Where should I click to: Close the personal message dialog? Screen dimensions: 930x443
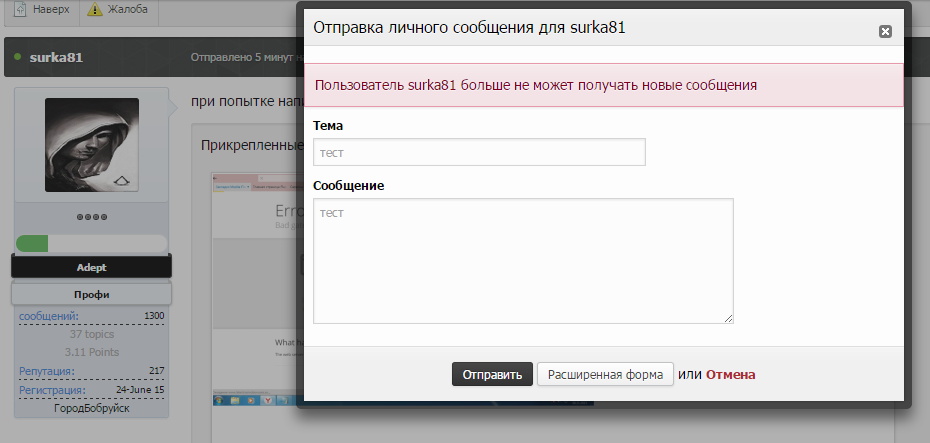tap(884, 31)
